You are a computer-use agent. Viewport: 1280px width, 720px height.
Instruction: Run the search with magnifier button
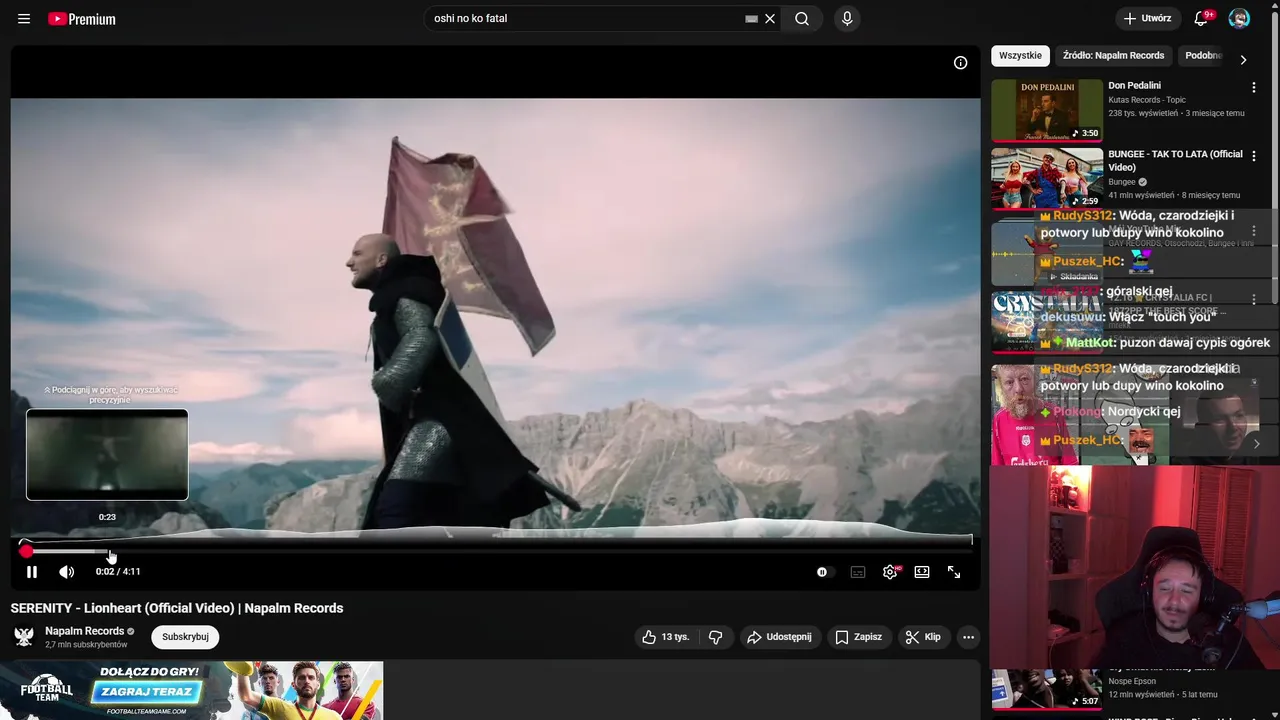pos(802,19)
